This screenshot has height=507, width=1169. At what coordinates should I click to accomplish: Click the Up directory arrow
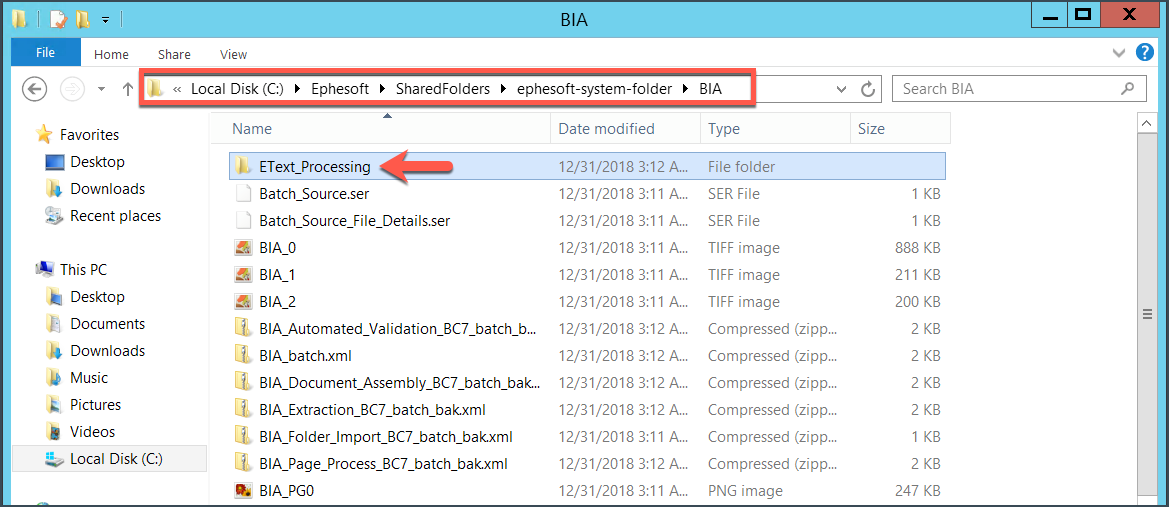pos(127,89)
